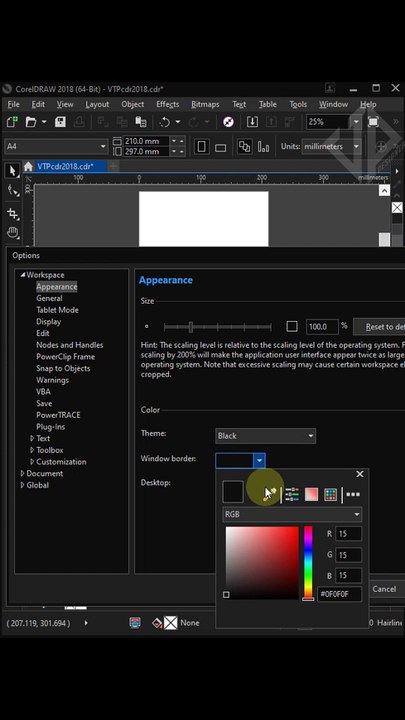Select the Pick tool
This screenshot has width=405, height=720.
(12, 170)
